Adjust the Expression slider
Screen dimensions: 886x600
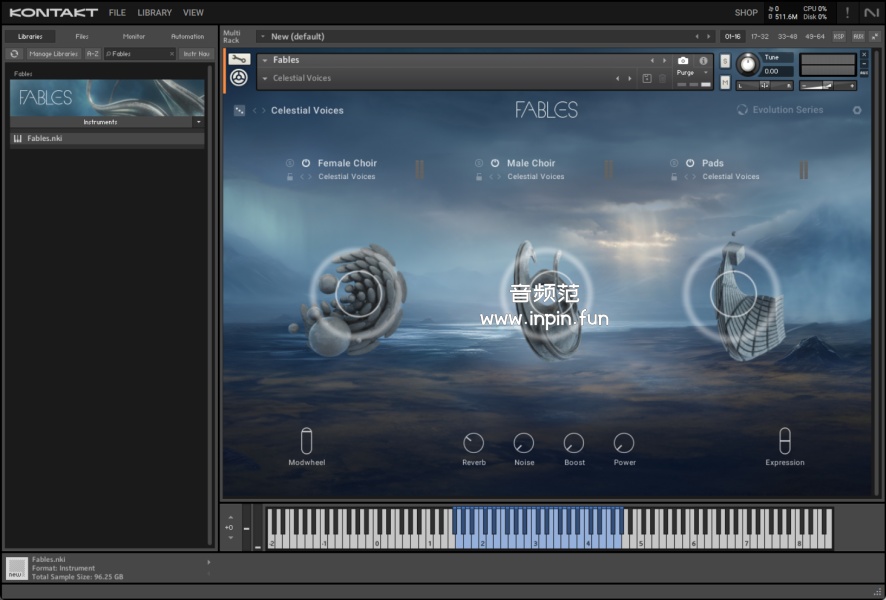tap(785, 441)
